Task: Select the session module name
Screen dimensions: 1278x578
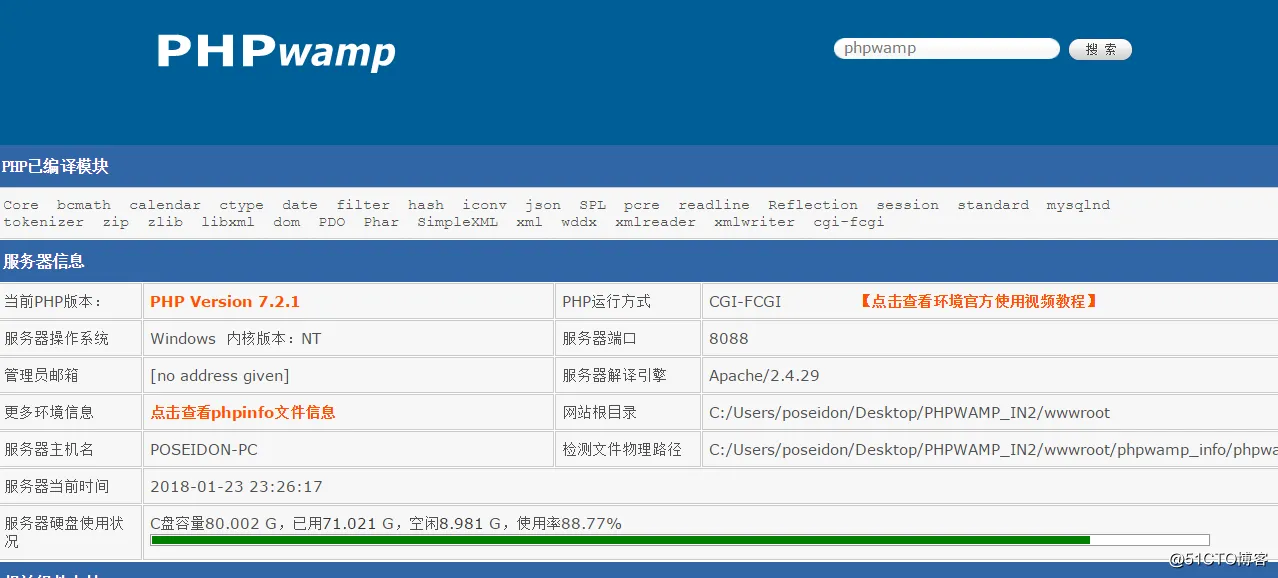Action: [x=908, y=205]
